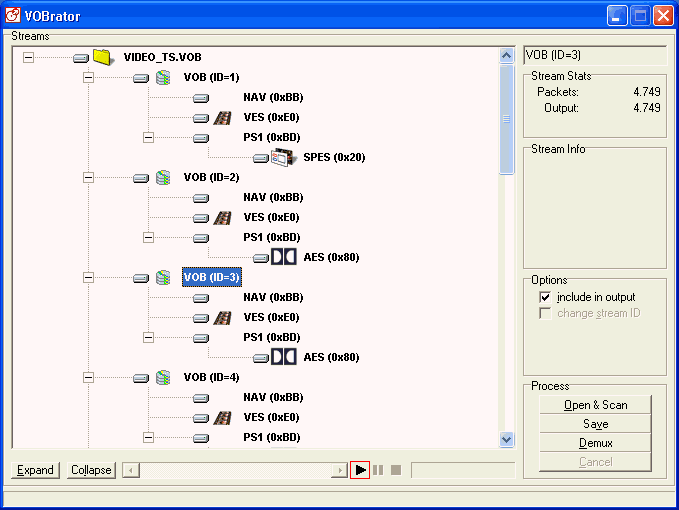This screenshot has width=679, height=510.
Task: Click the yellow folder icon of VIDEO_TS.VOB
Action: [103, 57]
